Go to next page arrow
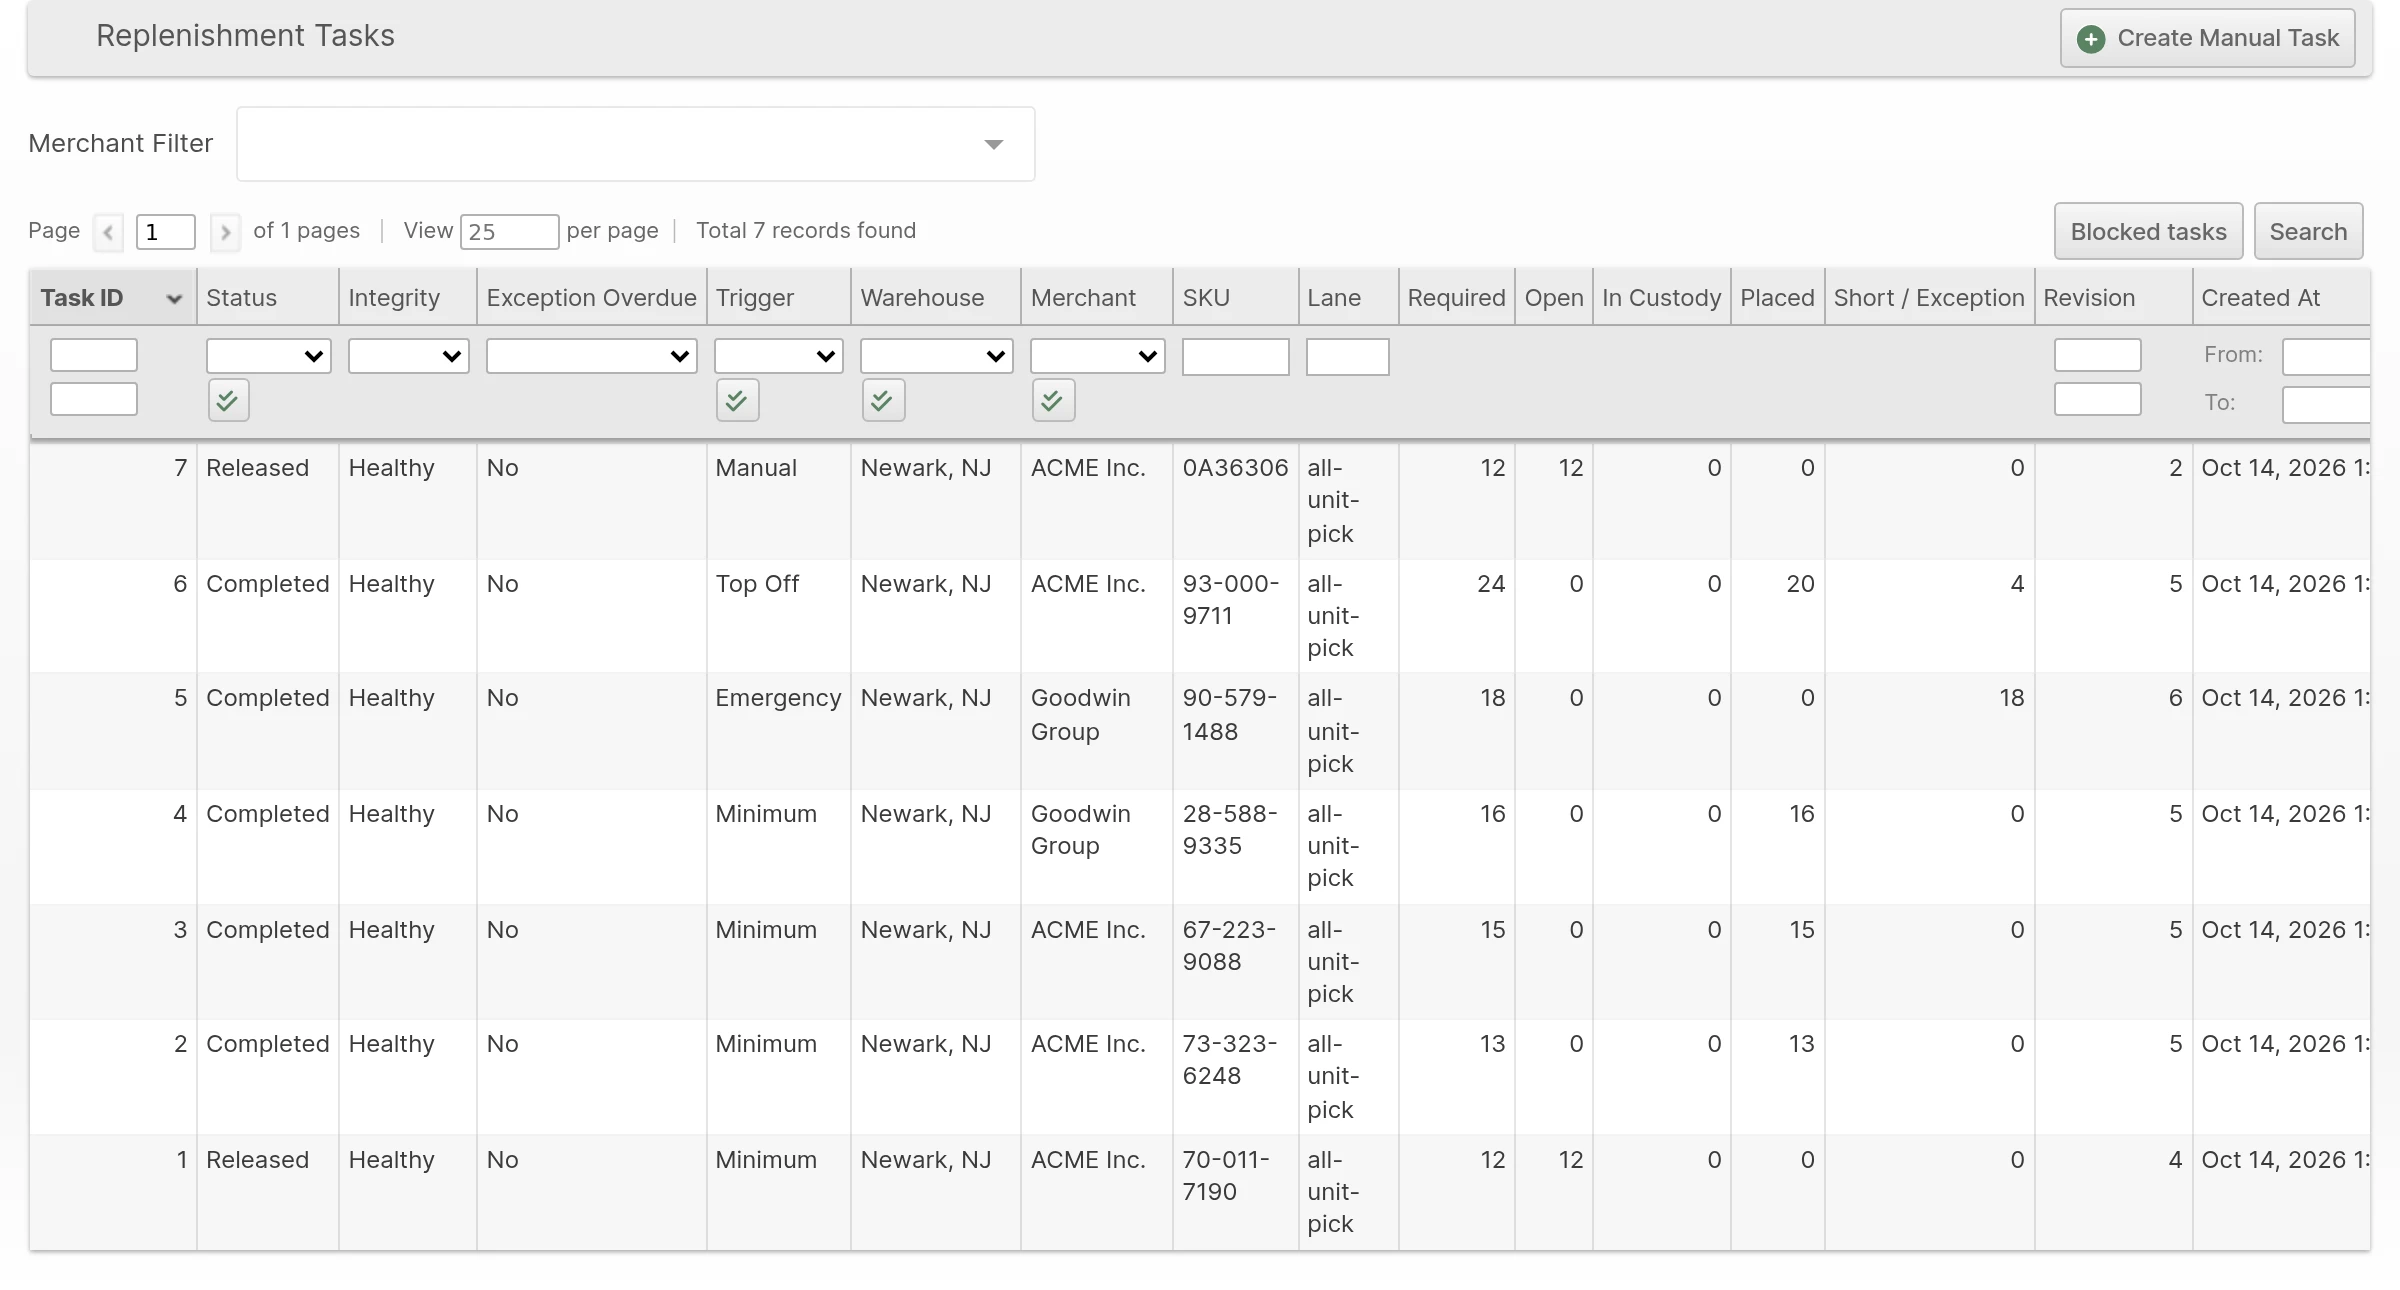 tap(225, 232)
